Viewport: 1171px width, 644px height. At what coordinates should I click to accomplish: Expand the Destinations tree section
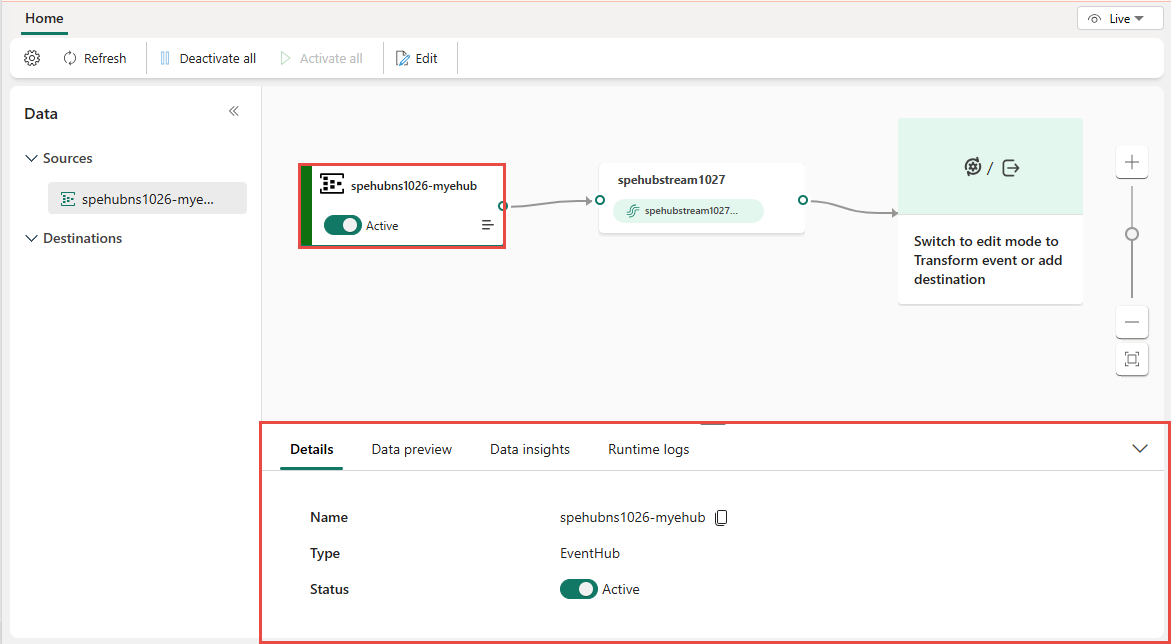coord(31,238)
